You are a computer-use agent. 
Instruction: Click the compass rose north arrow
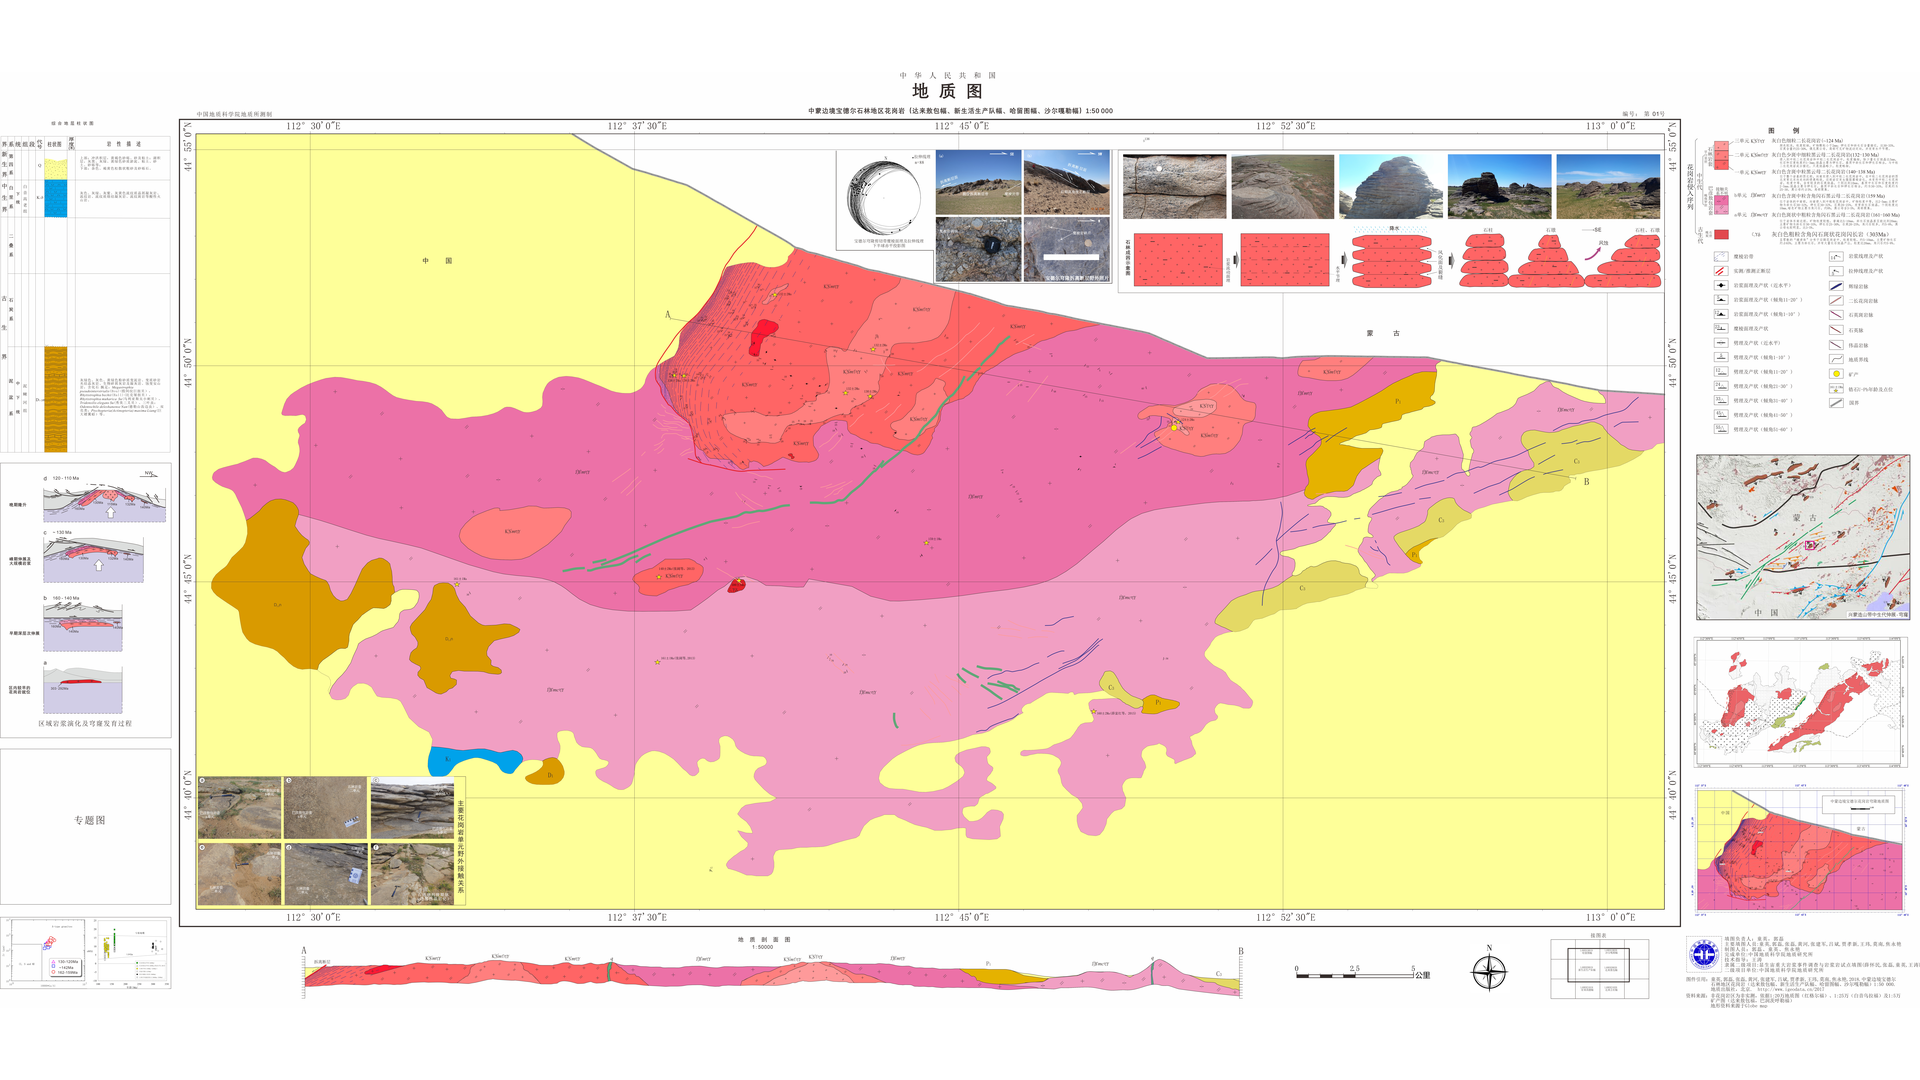click(x=1489, y=970)
